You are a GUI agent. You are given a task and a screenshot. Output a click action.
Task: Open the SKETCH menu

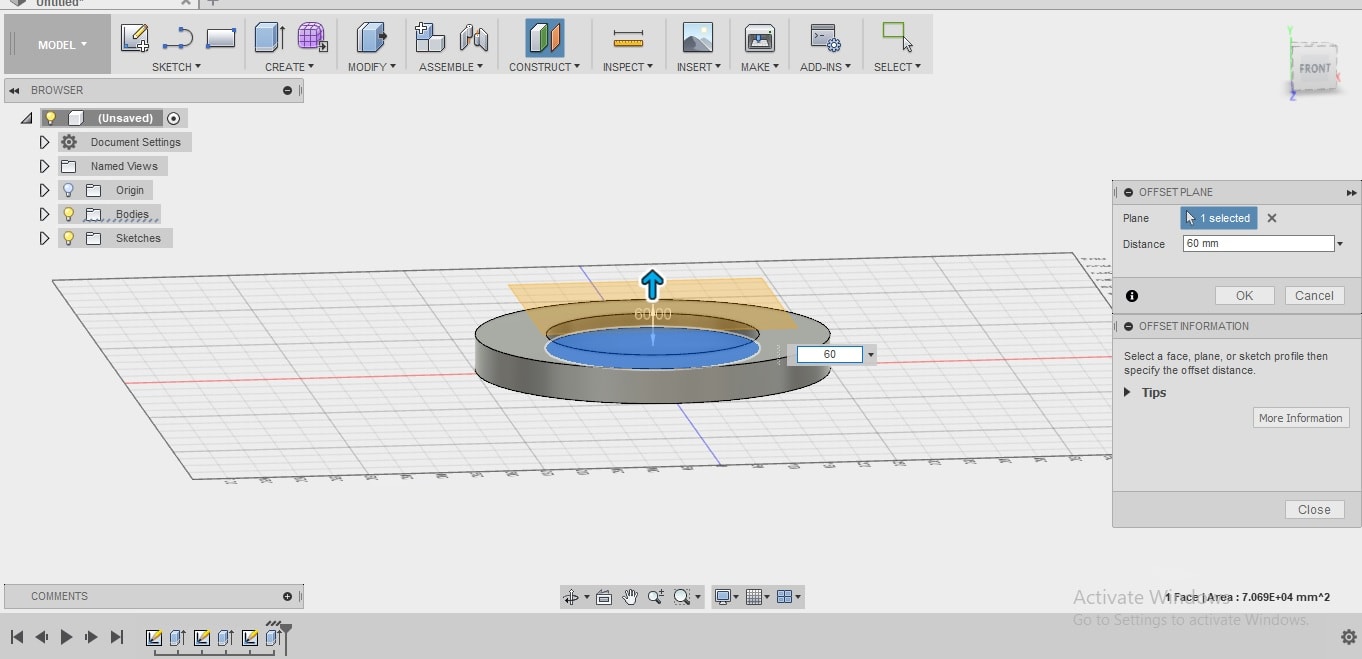coord(176,67)
